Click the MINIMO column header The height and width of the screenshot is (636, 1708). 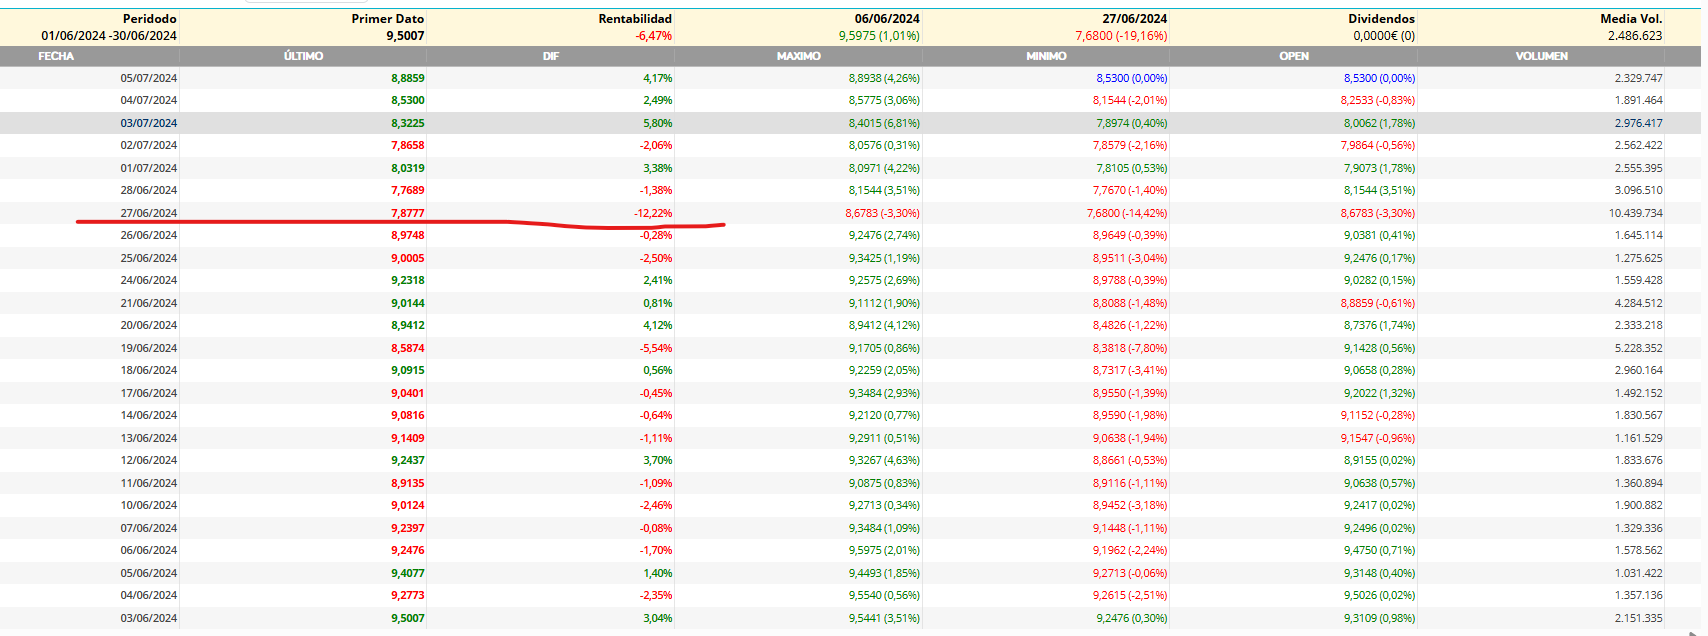(x=1046, y=56)
